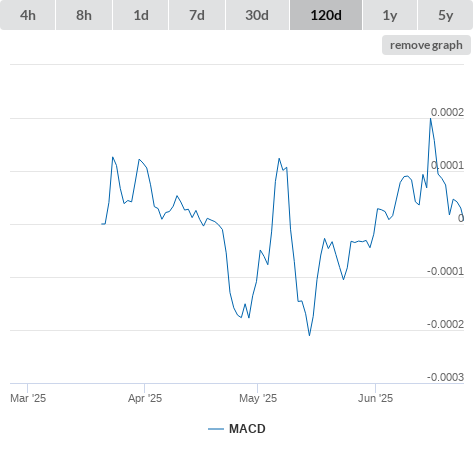Screen dimensions: 474x455
Task: Click the remove graph button
Action: pyautogui.click(x=426, y=45)
